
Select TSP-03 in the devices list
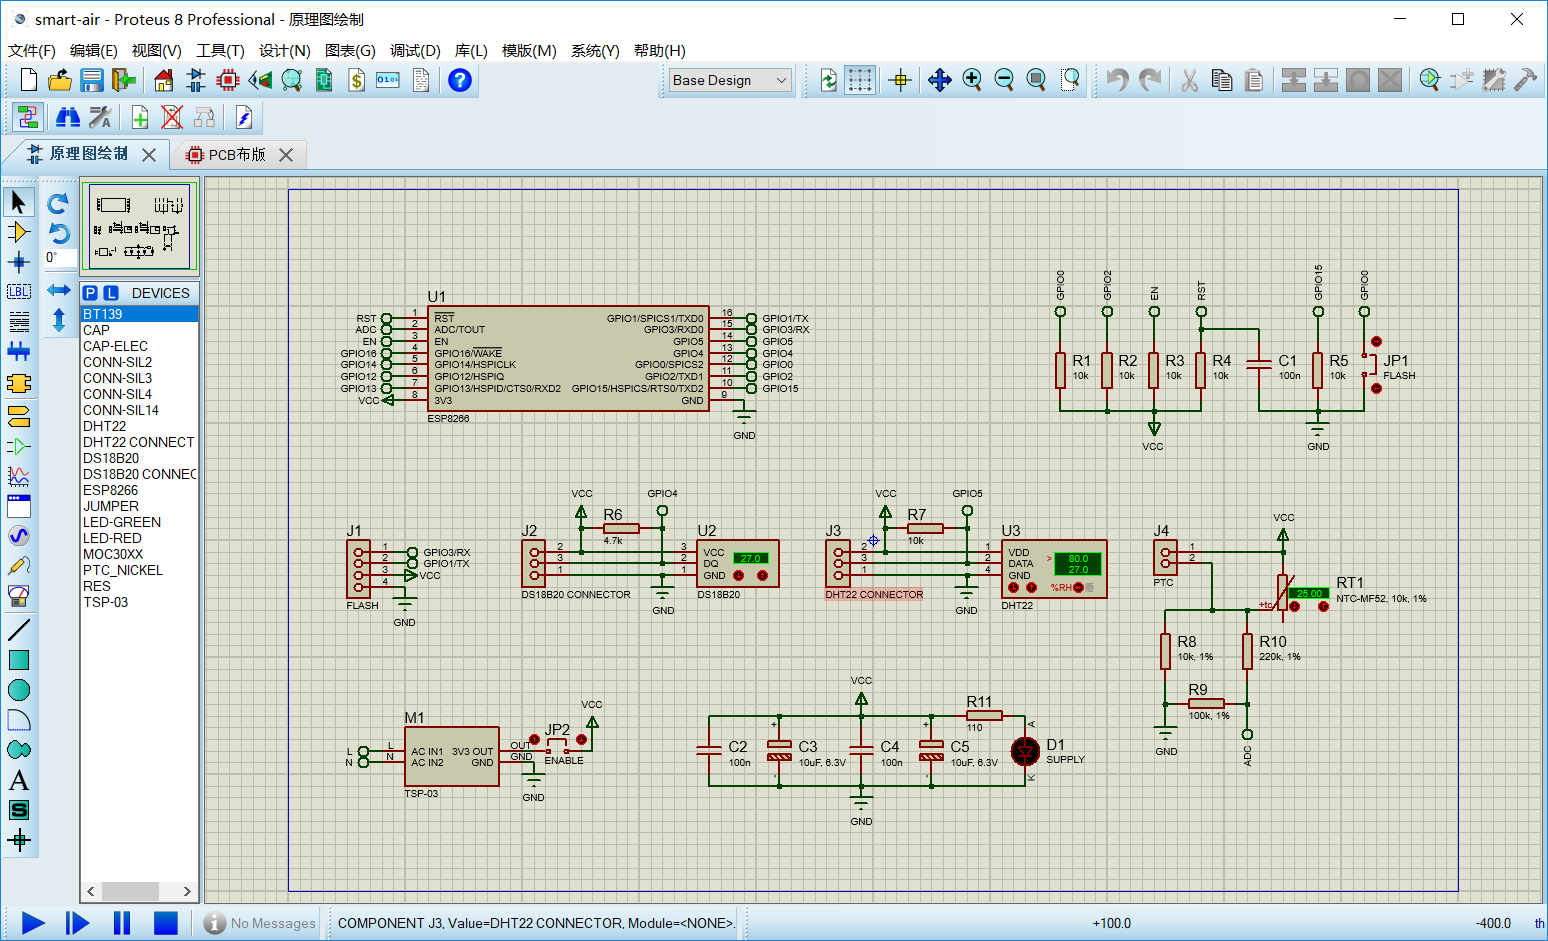coord(139,602)
